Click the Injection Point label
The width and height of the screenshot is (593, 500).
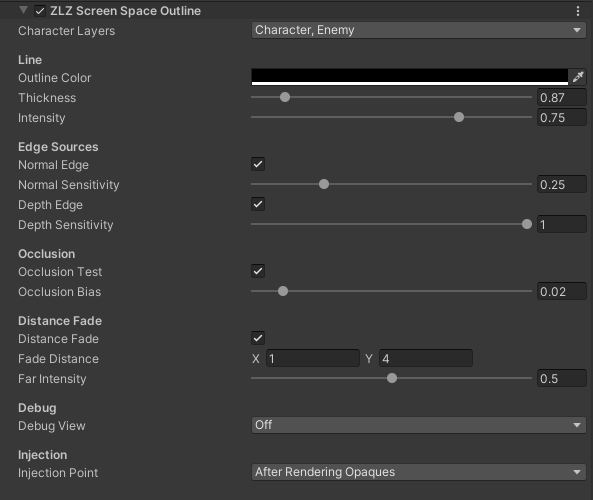point(58,472)
